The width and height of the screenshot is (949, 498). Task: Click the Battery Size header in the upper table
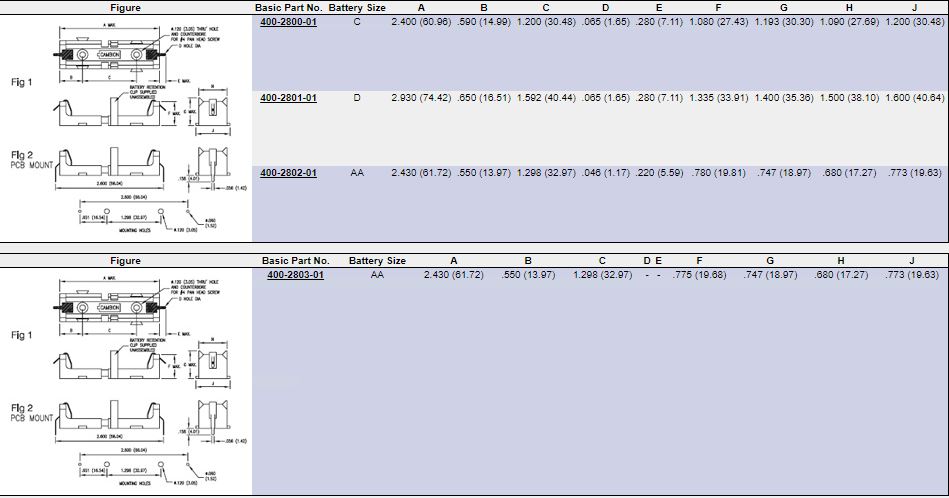click(356, 8)
